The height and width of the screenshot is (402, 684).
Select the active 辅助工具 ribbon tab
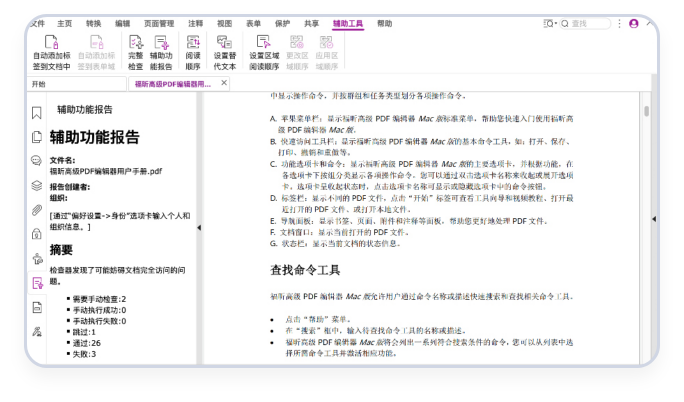coord(348,24)
